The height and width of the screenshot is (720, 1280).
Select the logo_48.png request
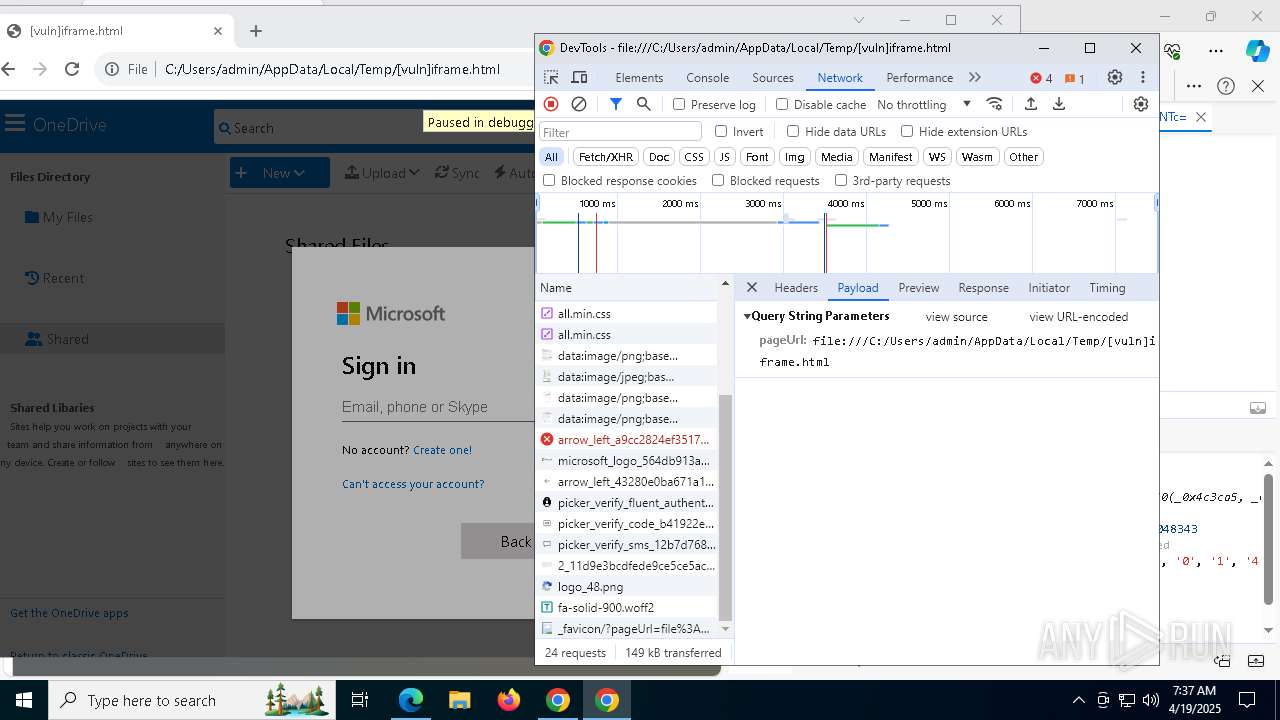tap(627, 586)
